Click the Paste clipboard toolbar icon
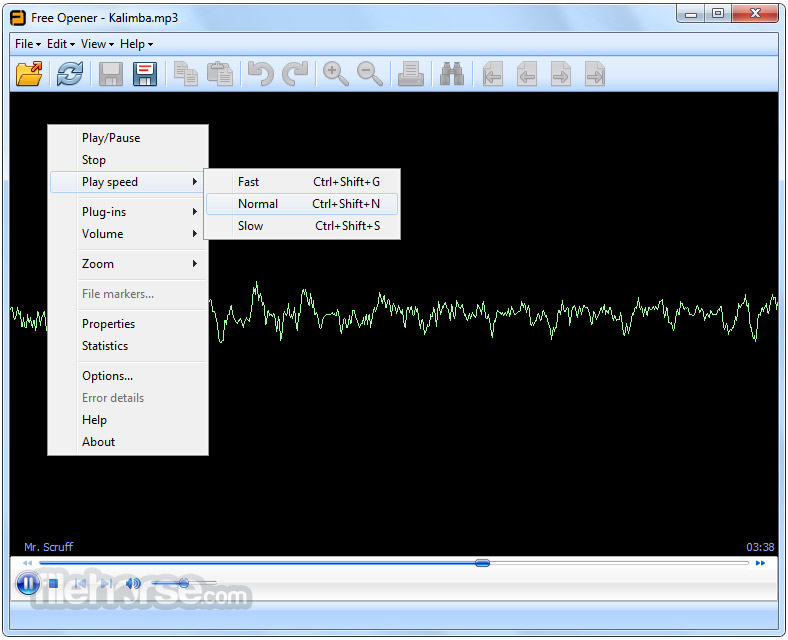Viewport: 788px width, 640px height. tap(220, 74)
